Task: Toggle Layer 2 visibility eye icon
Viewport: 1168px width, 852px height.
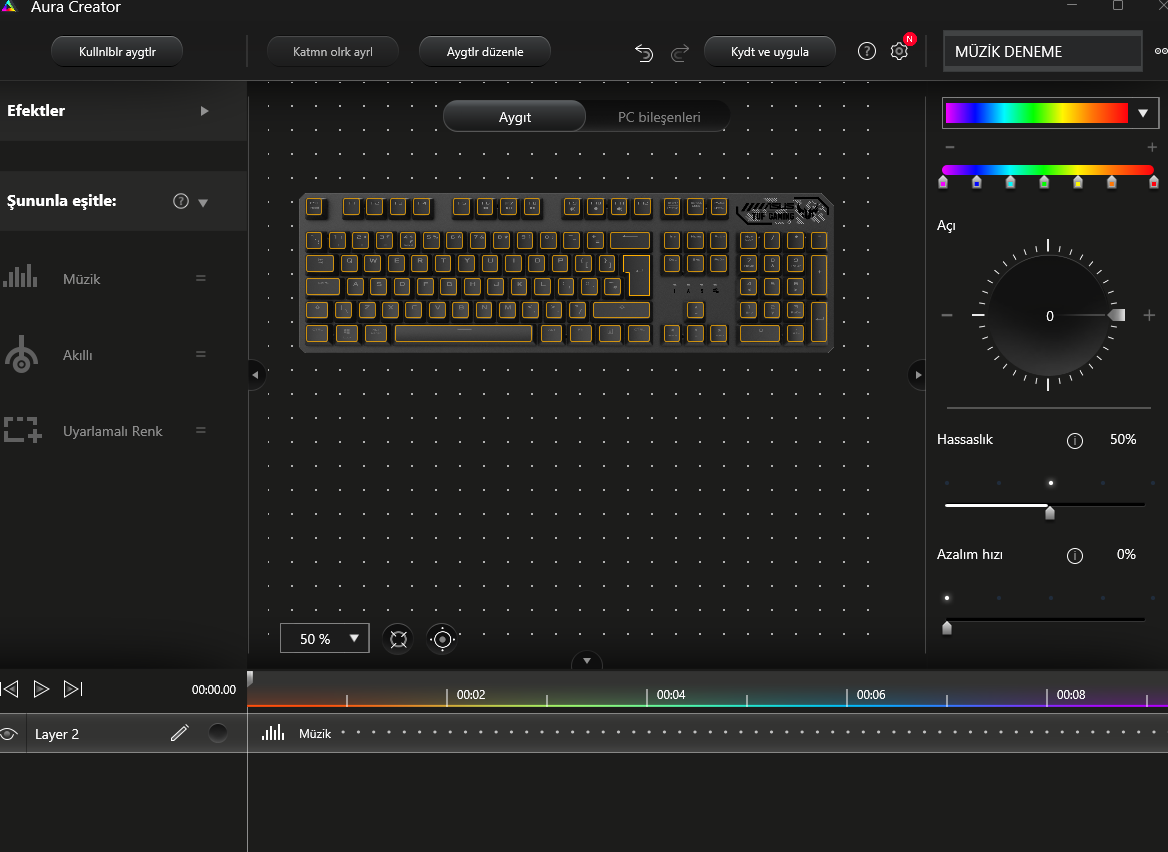Action: pos(9,734)
